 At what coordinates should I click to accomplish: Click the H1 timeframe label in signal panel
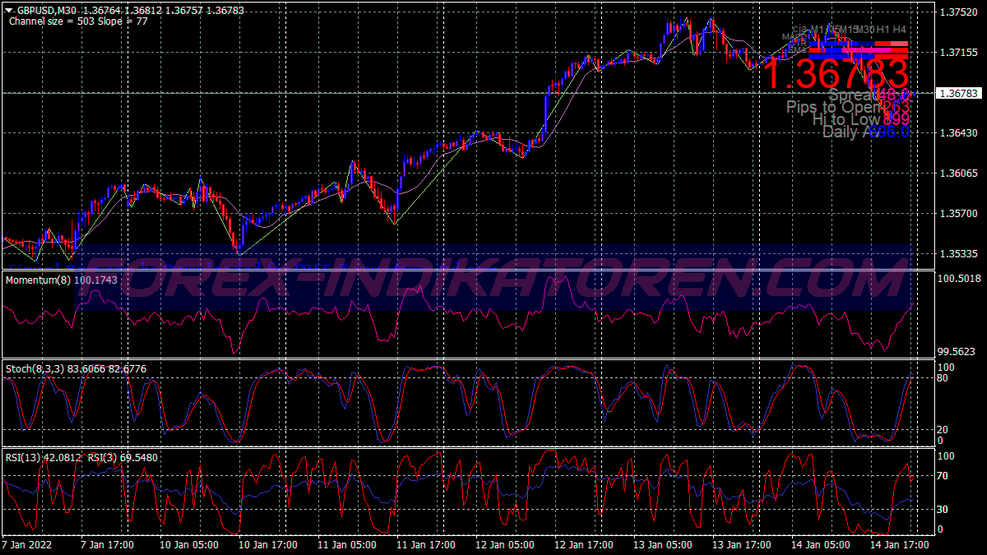tap(883, 30)
